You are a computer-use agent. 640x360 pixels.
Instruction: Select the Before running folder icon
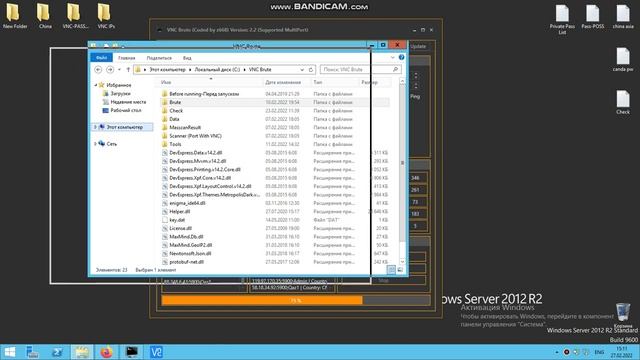(x=164, y=94)
